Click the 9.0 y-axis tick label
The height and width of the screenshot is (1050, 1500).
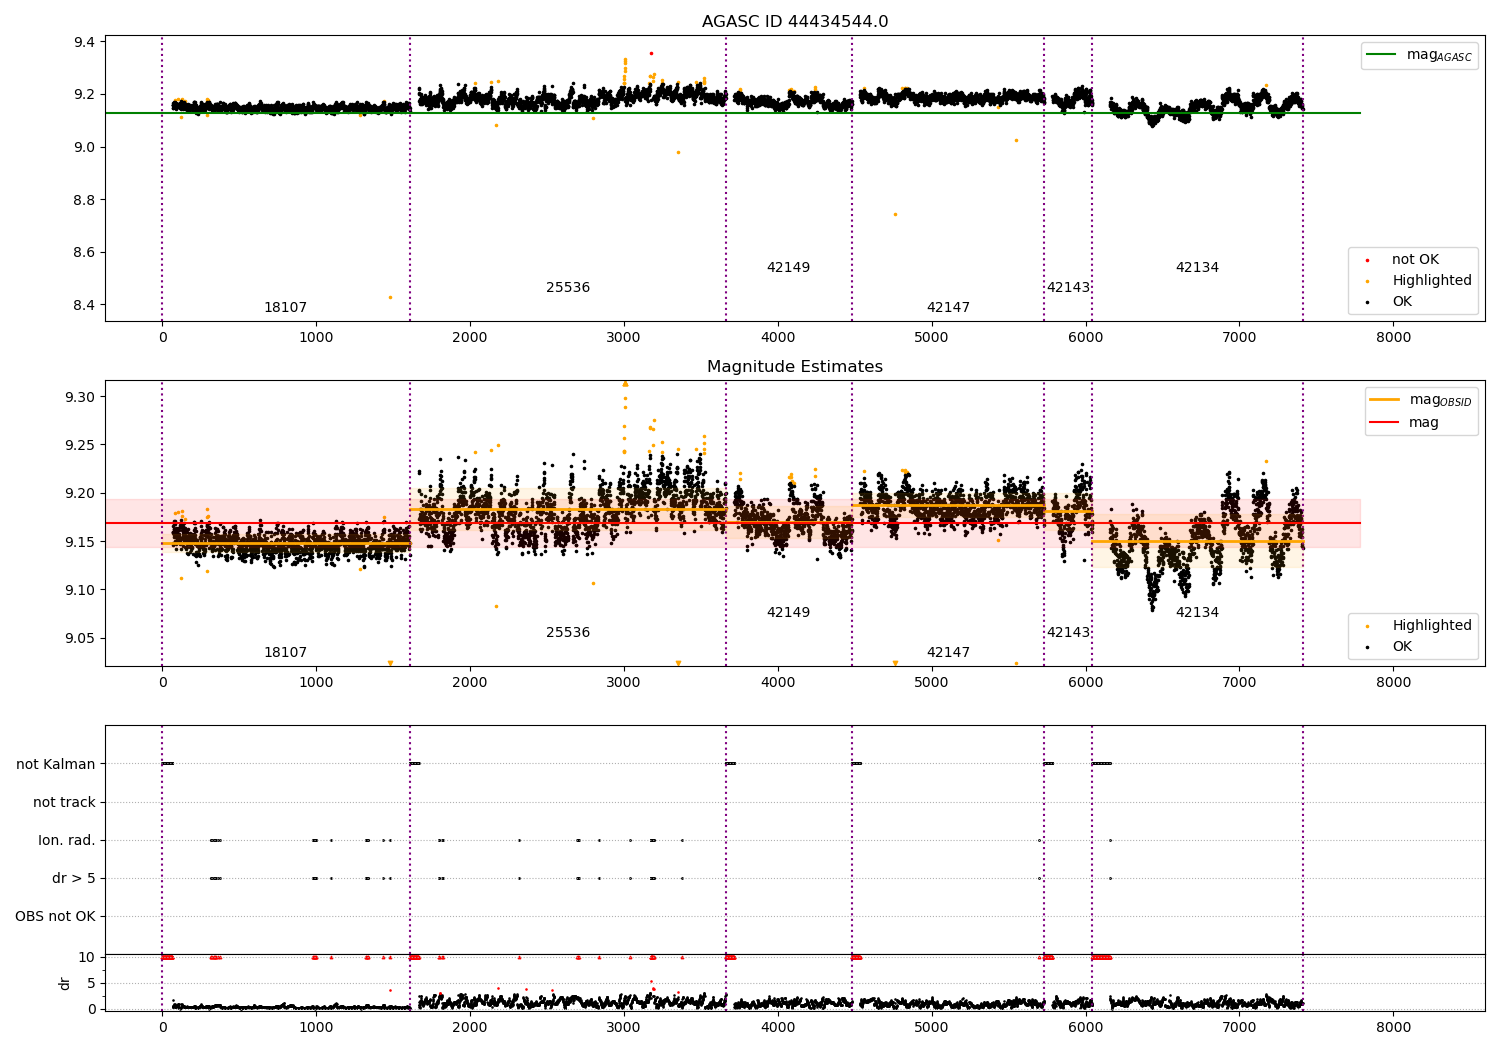point(84,147)
